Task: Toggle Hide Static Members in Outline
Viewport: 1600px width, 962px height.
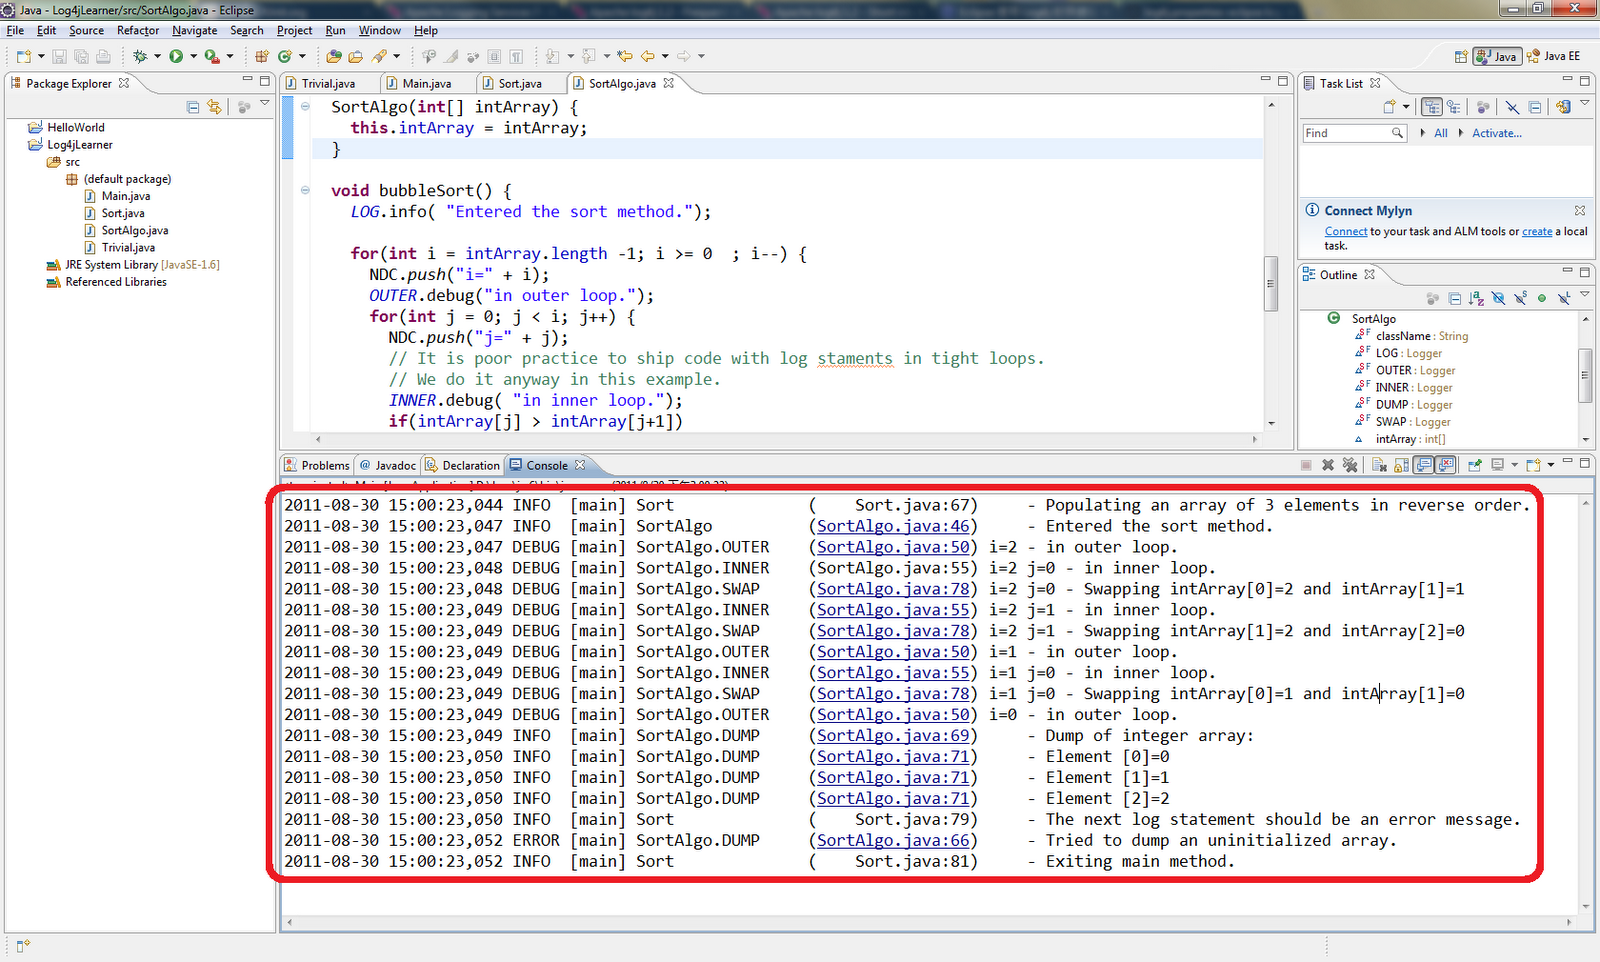Action: pos(1520,297)
